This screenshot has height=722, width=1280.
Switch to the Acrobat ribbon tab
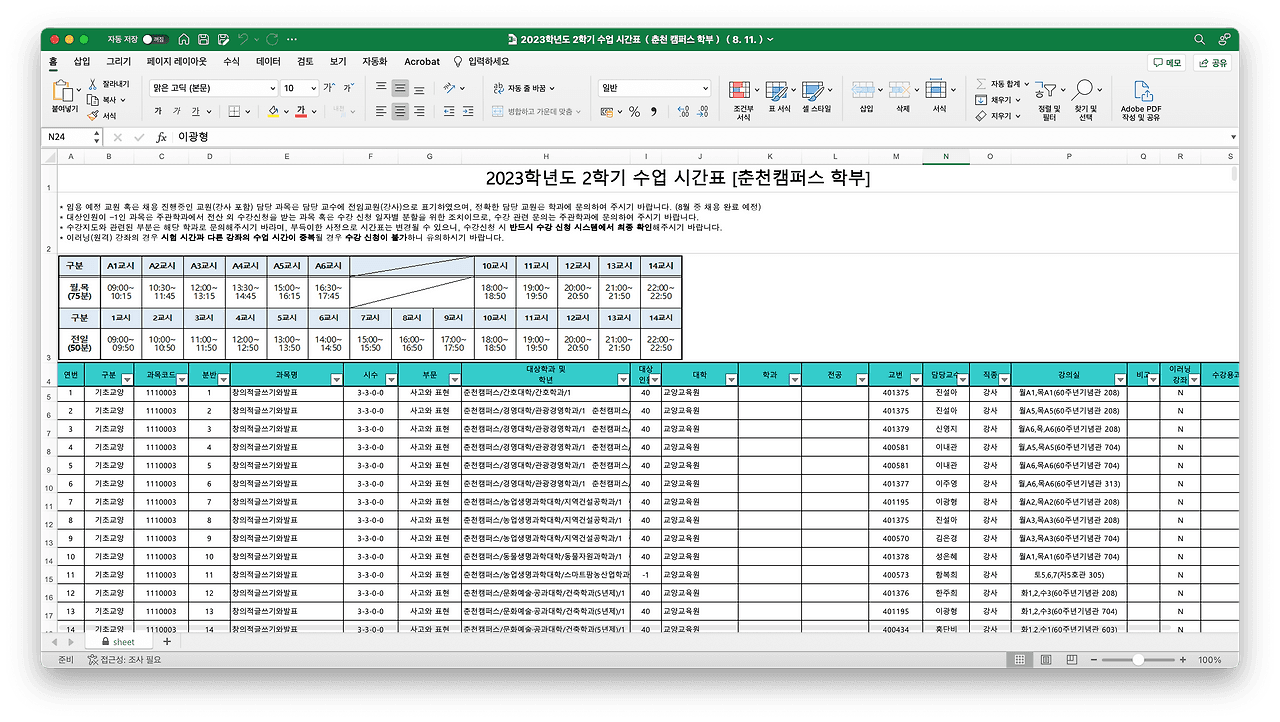pos(421,61)
